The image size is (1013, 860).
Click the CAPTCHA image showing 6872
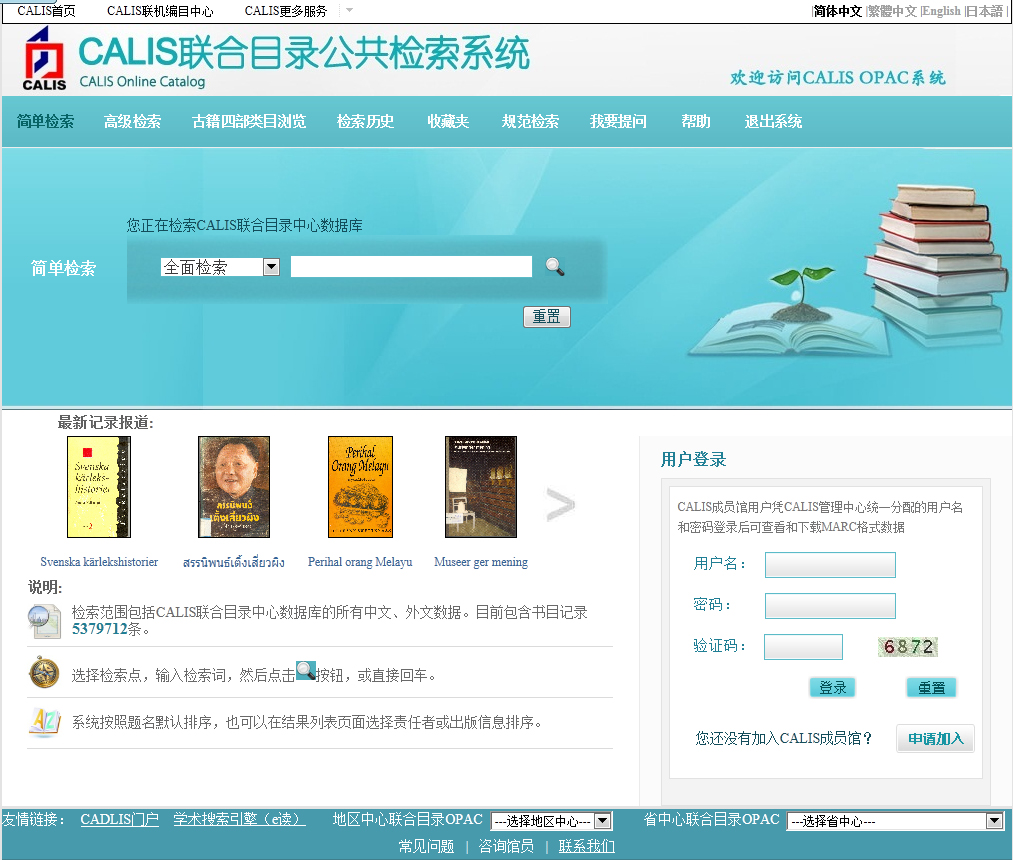coord(908,647)
